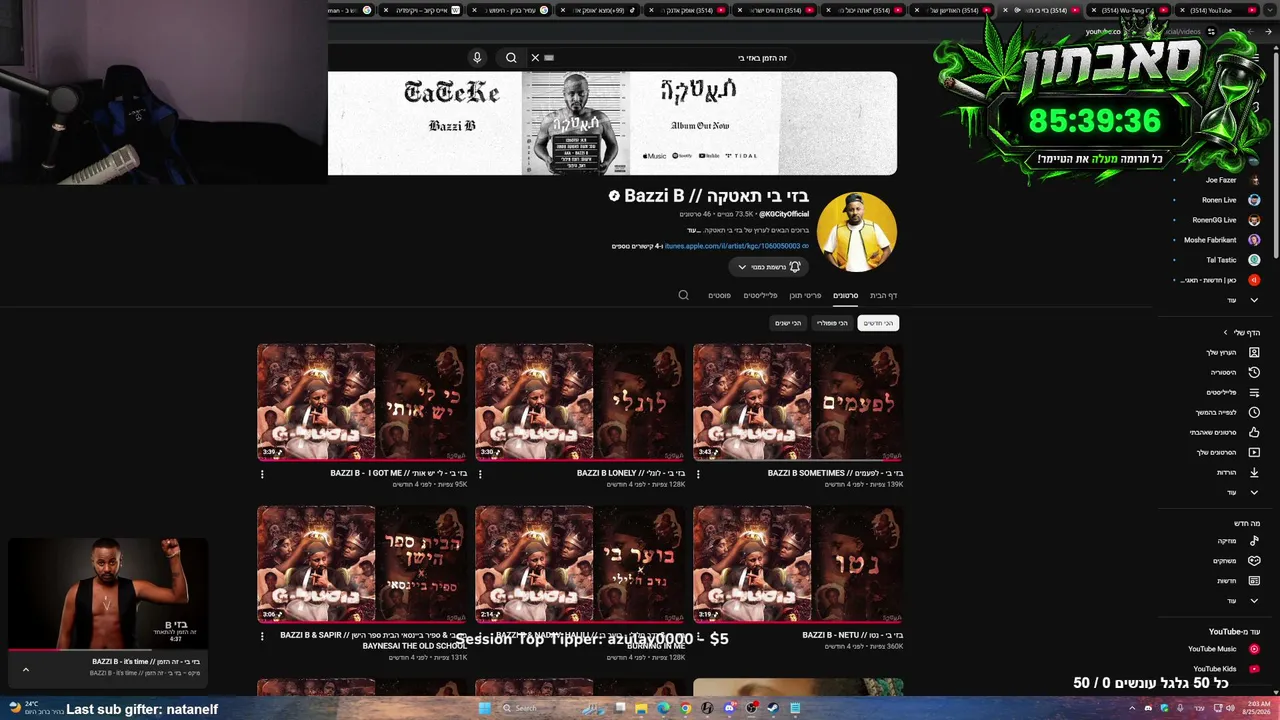The image size is (1280, 720).
Task: Open THE OLD SCHOOL video thumbnail
Action: click(x=362, y=564)
